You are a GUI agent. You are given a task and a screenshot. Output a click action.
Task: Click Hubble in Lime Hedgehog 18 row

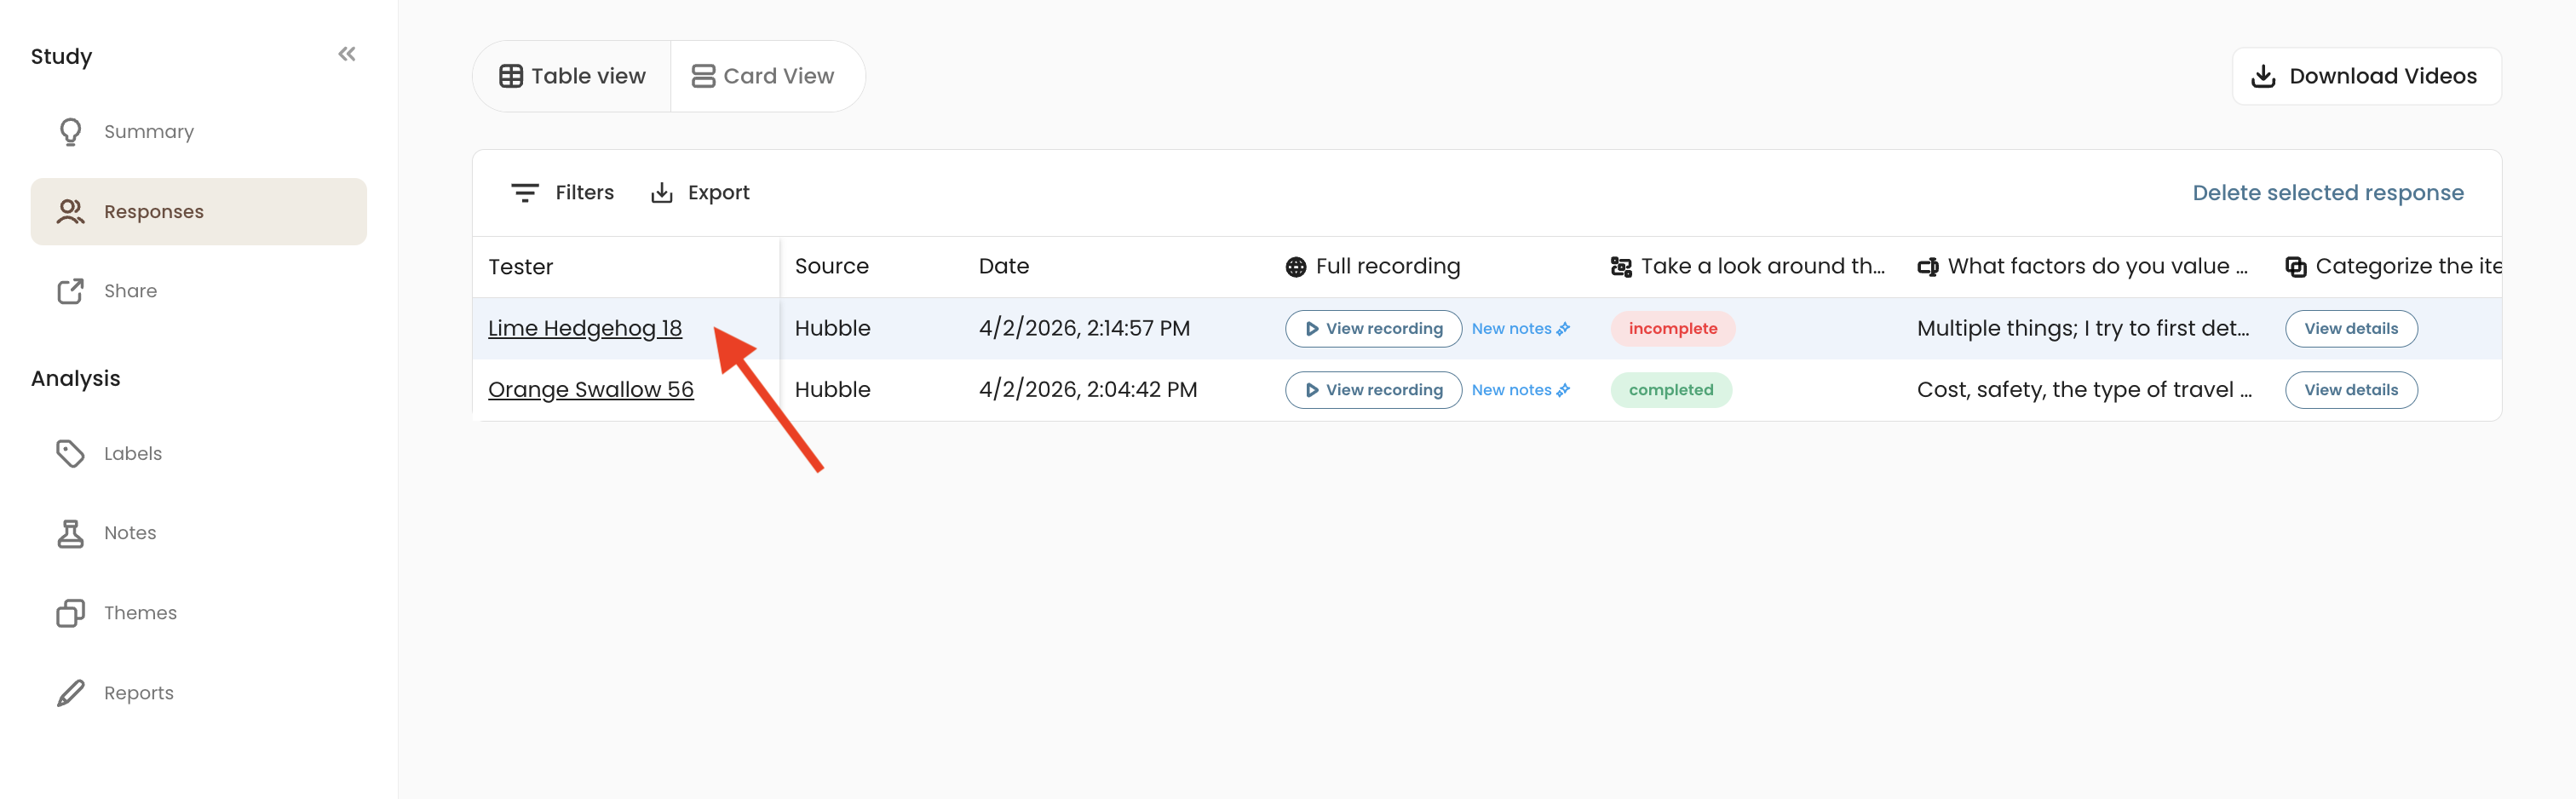(x=832, y=328)
